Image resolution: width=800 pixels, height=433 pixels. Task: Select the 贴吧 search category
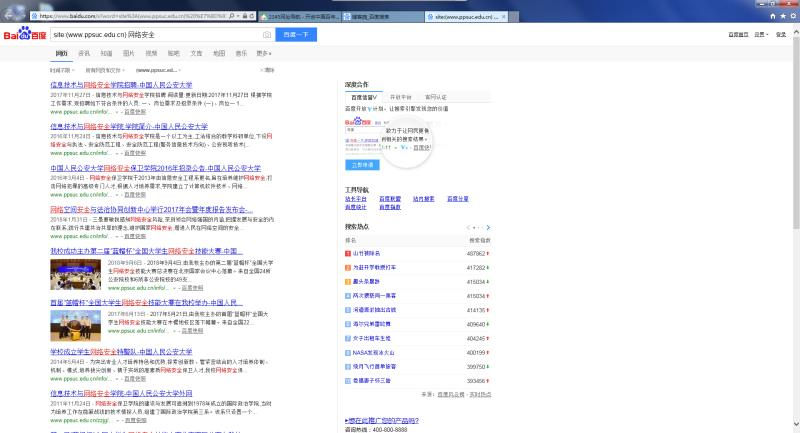coord(173,54)
